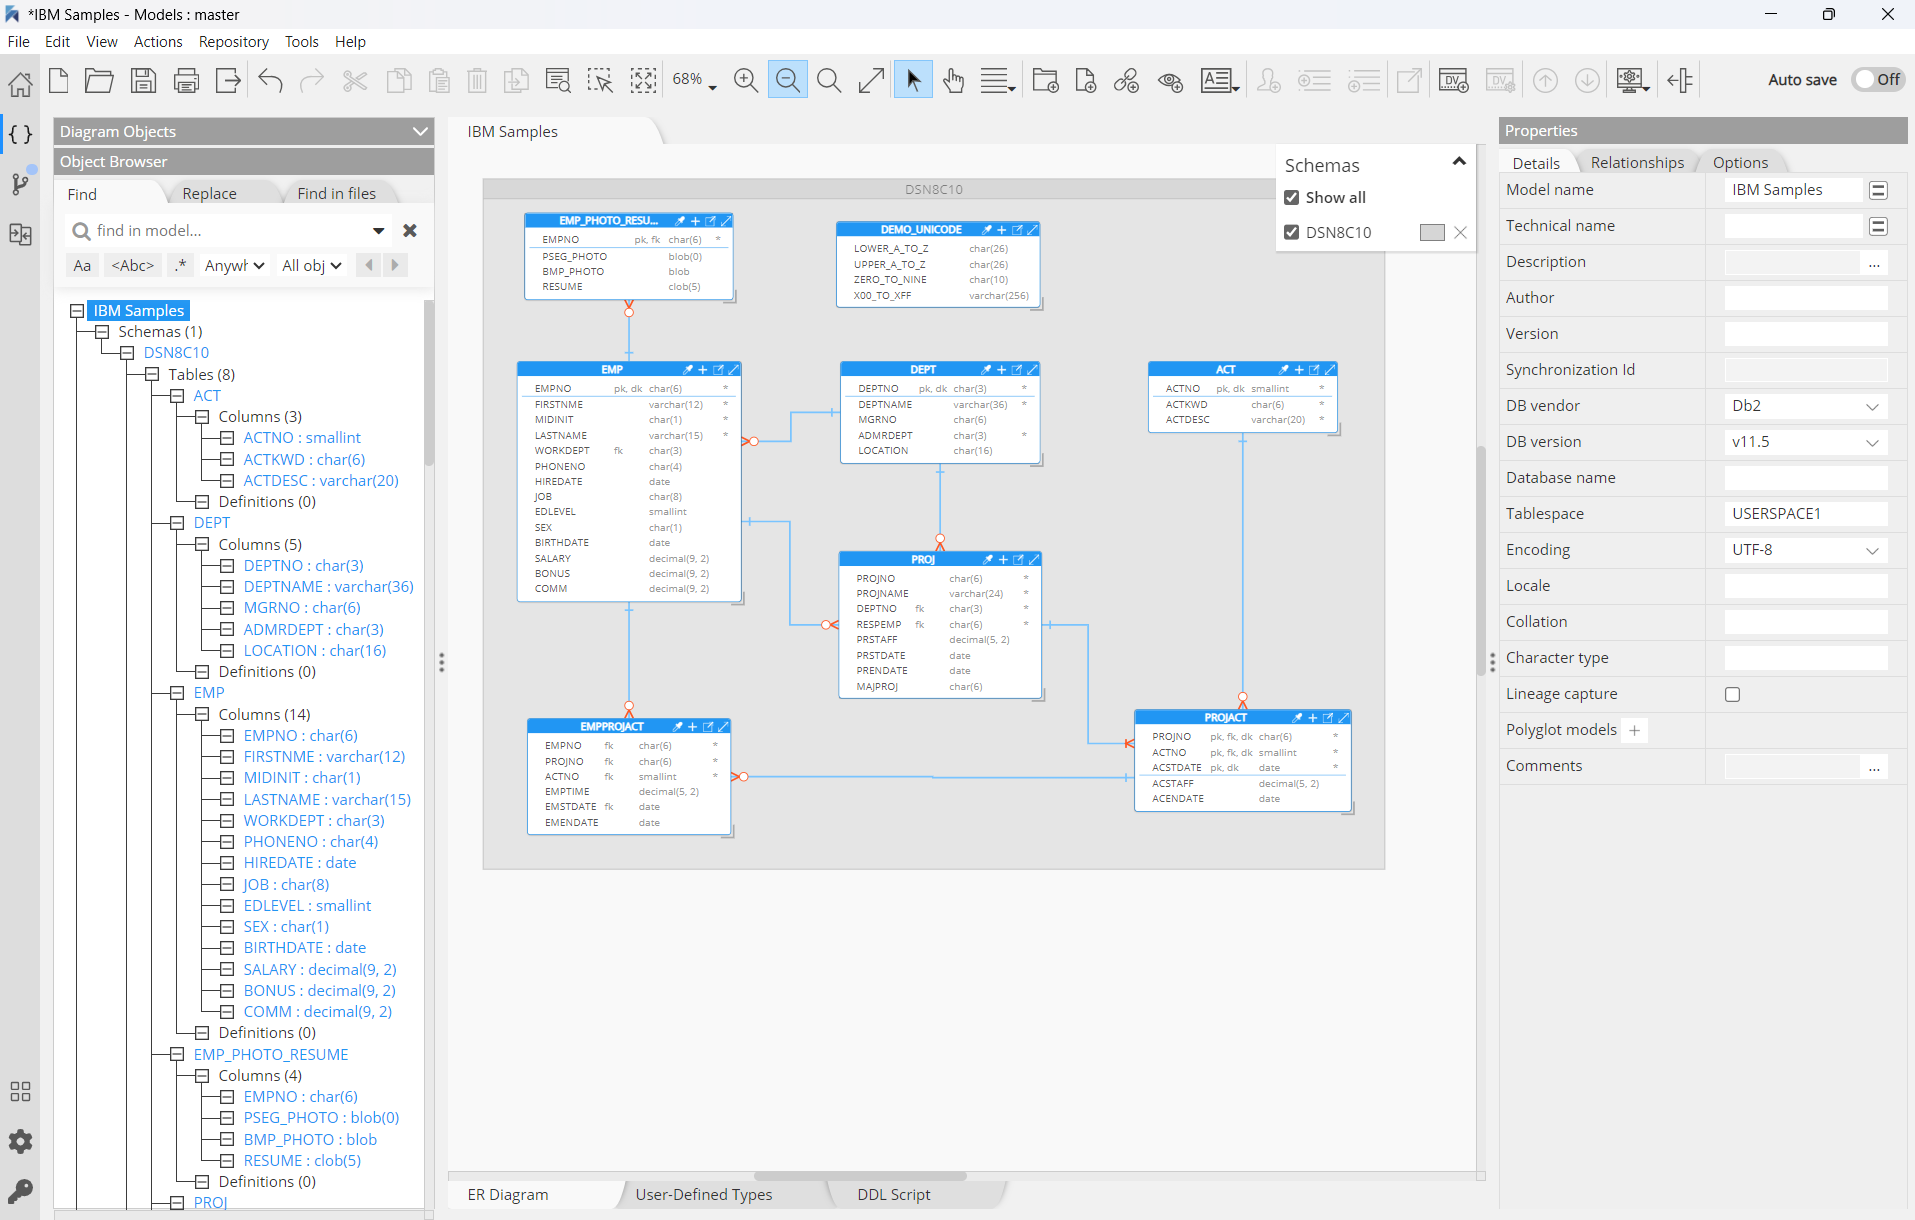This screenshot has width=1915, height=1220.
Task: Open the DB vendor dropdown
Action: pyautogui.click(x=1805, y=406)
